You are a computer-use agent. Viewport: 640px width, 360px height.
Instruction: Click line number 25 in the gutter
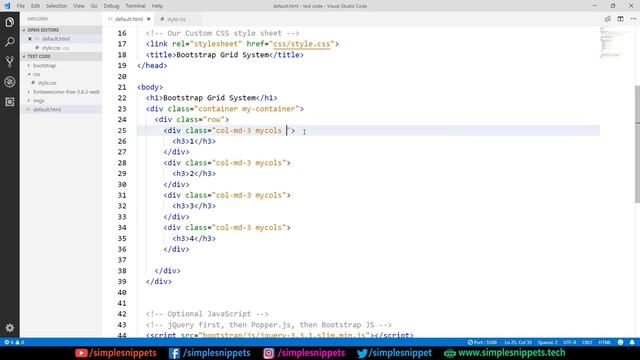click(122, 130)
